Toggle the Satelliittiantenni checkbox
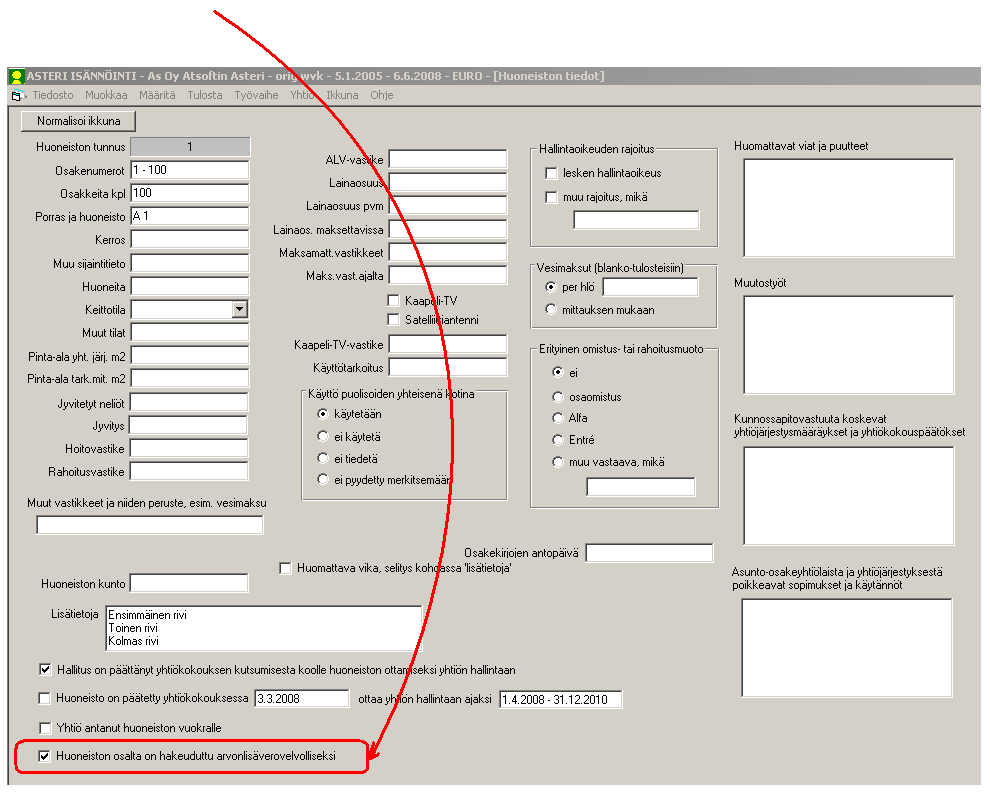This screenshot has height=795, width=990. point(393,320)
